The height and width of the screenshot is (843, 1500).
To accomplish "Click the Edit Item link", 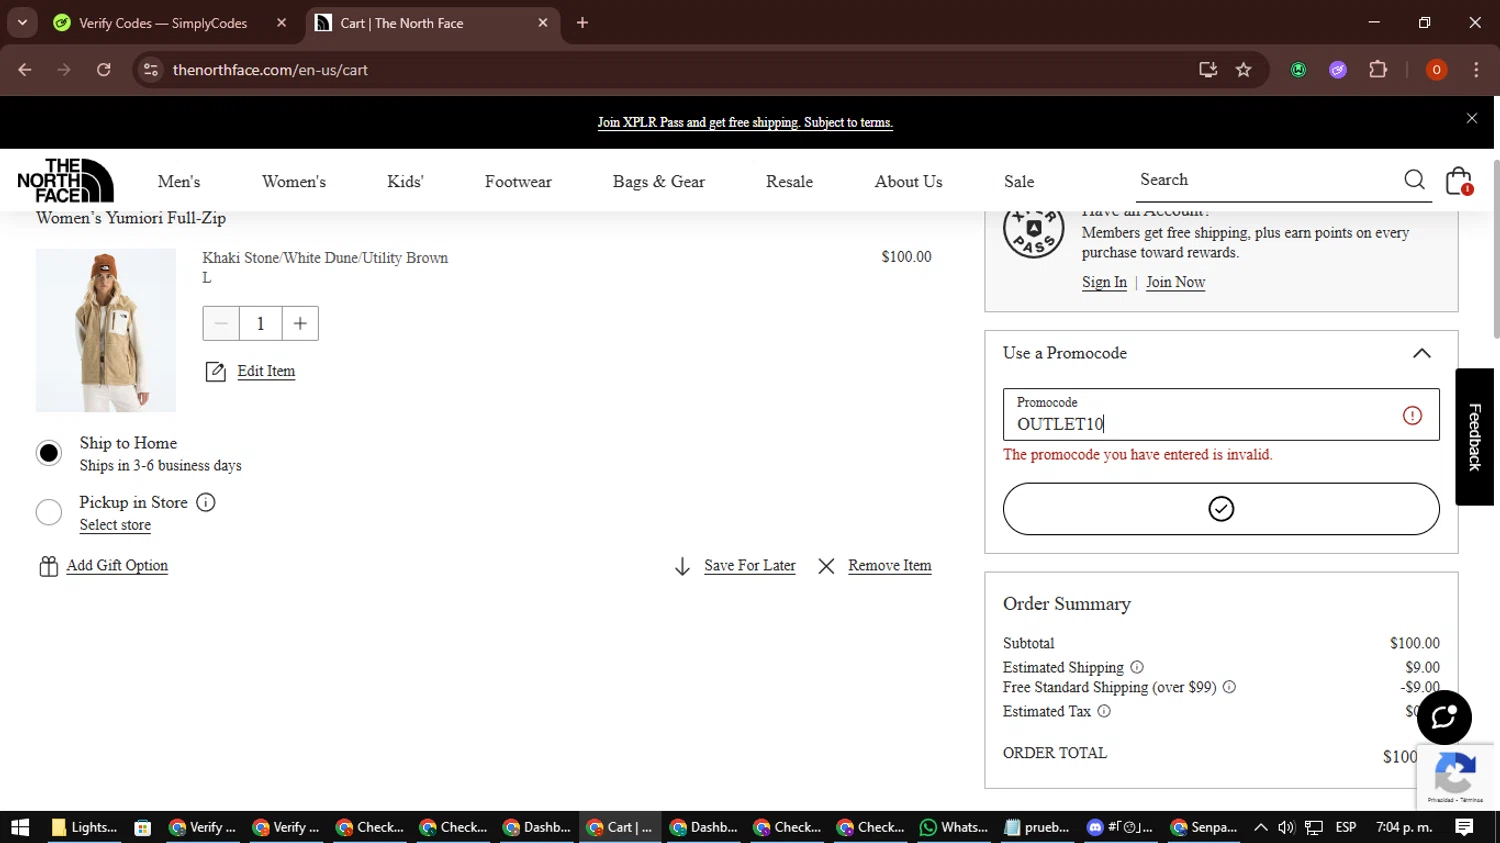I will [266, 371].
